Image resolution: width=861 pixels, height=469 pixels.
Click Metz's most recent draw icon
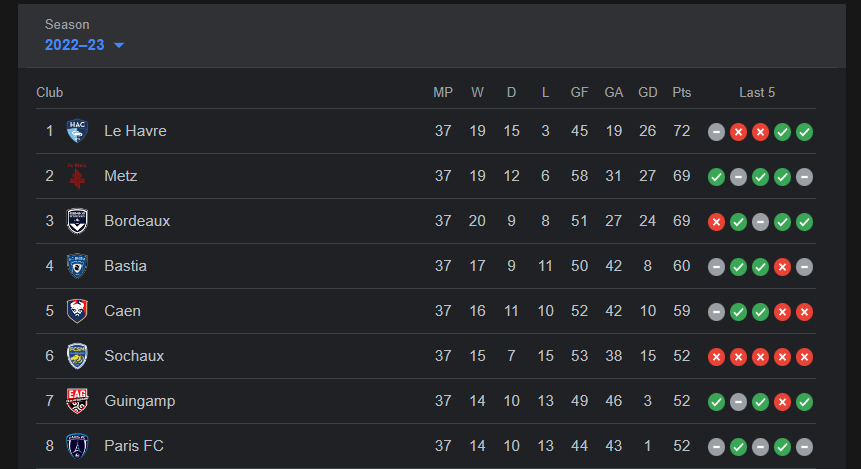(804, 177)
